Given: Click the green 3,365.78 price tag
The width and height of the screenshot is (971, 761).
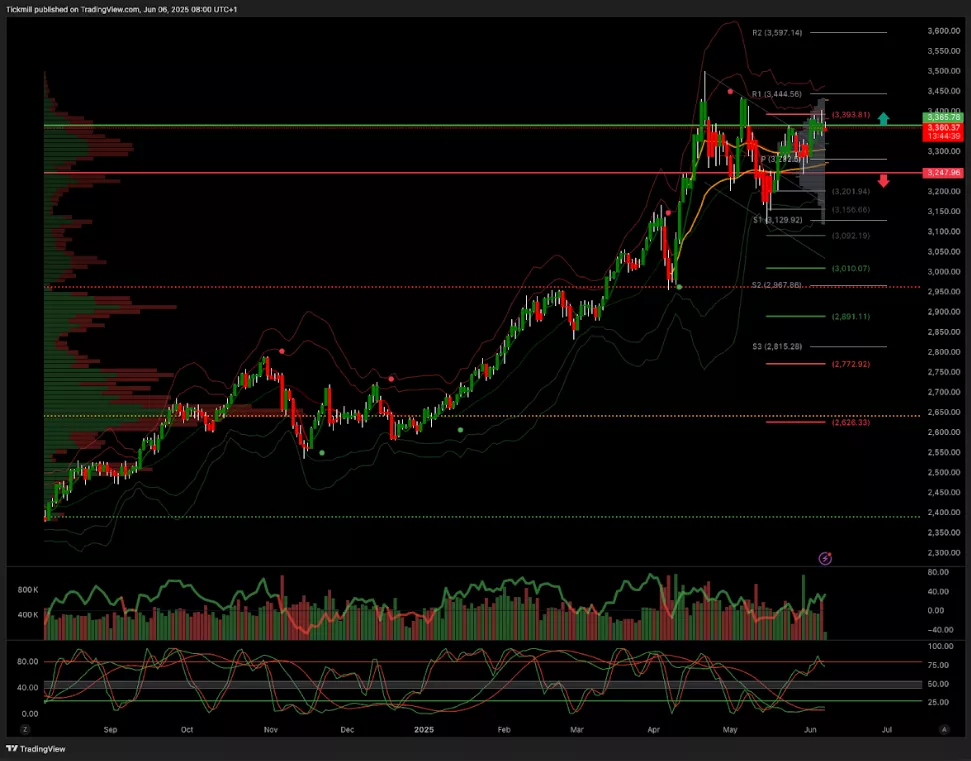Looking at the screenshot, I should [943, 118].
